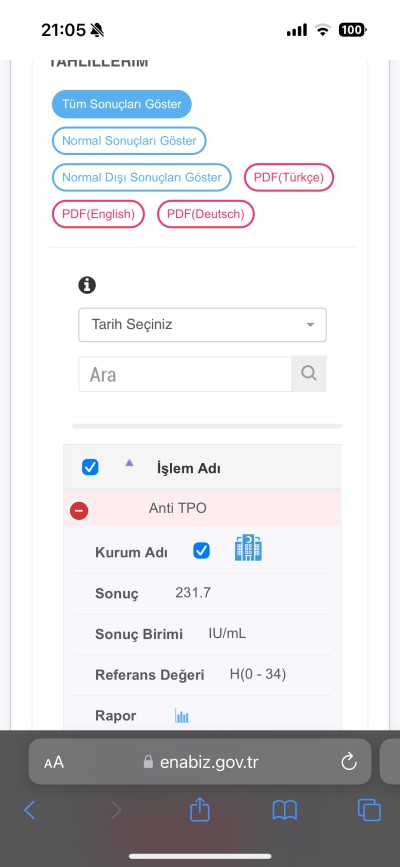Open Safari tabs overview icon
This screenshot has width=400, height=867.
pyautogui.click(x=369, y=811)
